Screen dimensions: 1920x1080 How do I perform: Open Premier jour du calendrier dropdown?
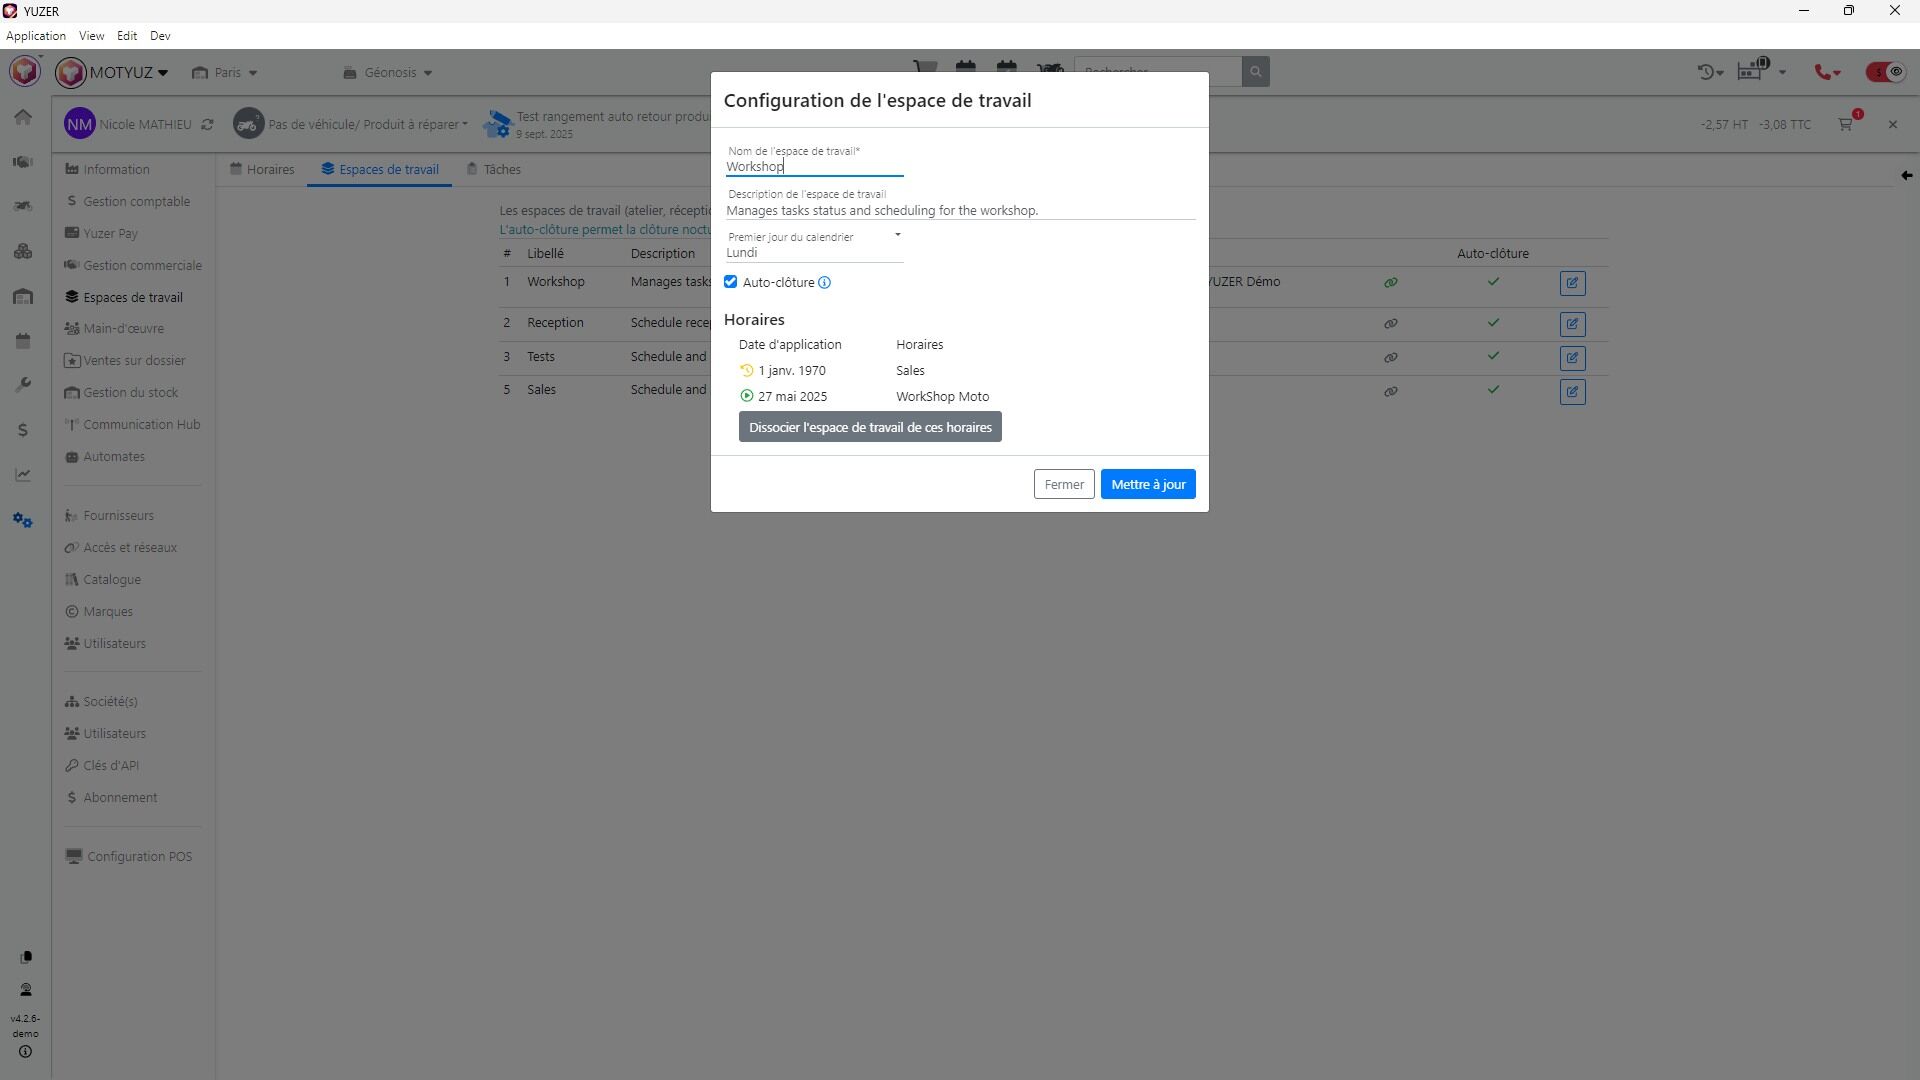pyautogui.click(x=814, y=252)
